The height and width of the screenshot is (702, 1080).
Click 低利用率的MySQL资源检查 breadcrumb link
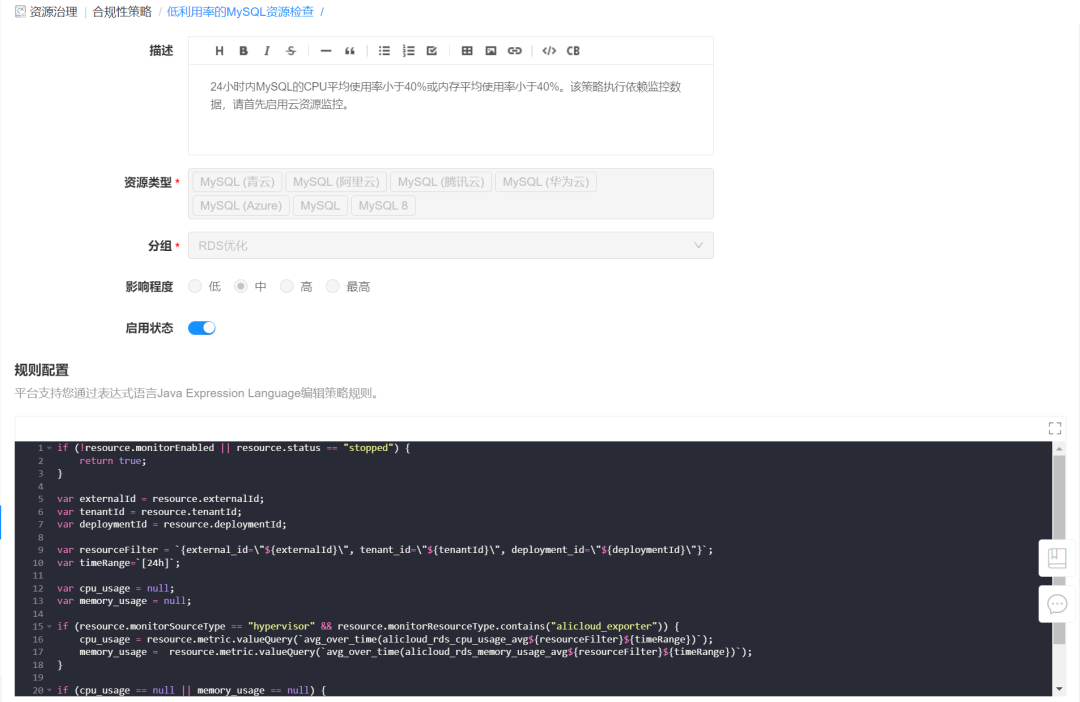pyautogui.click(x=240, y=12)
